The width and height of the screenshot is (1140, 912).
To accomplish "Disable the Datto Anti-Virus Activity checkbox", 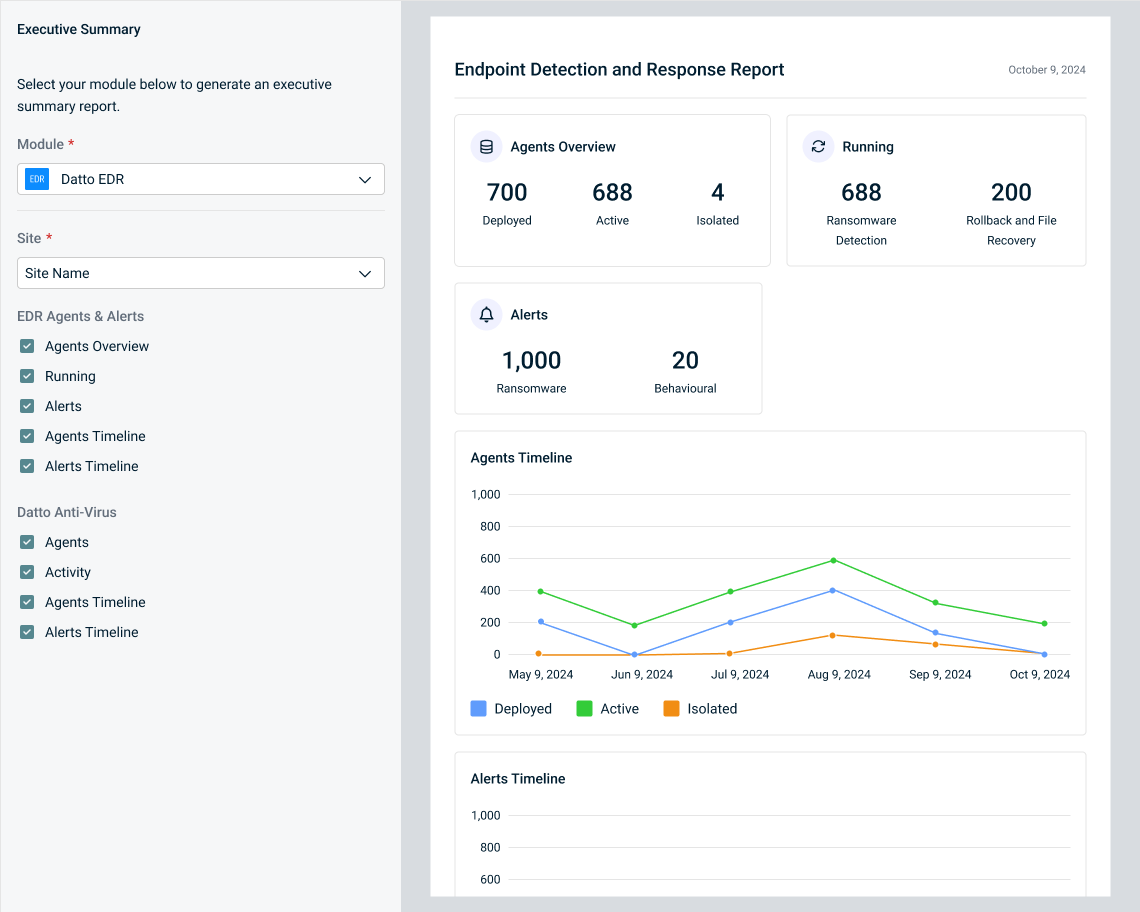I will (x=27, y=572).
